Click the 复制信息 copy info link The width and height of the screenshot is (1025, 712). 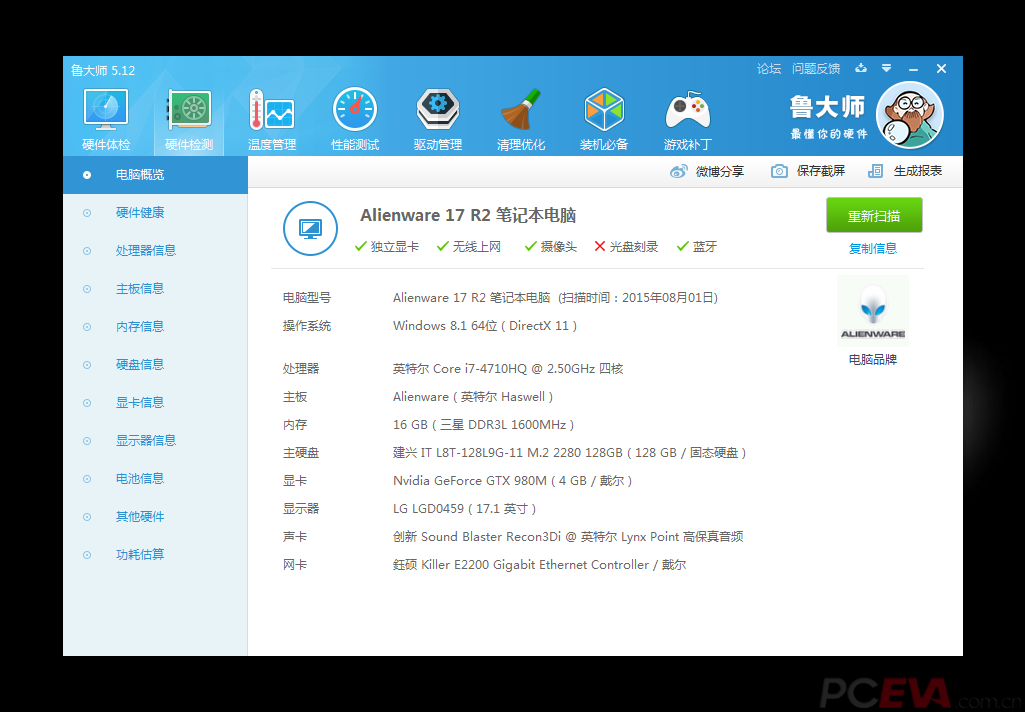pos(873,248)
